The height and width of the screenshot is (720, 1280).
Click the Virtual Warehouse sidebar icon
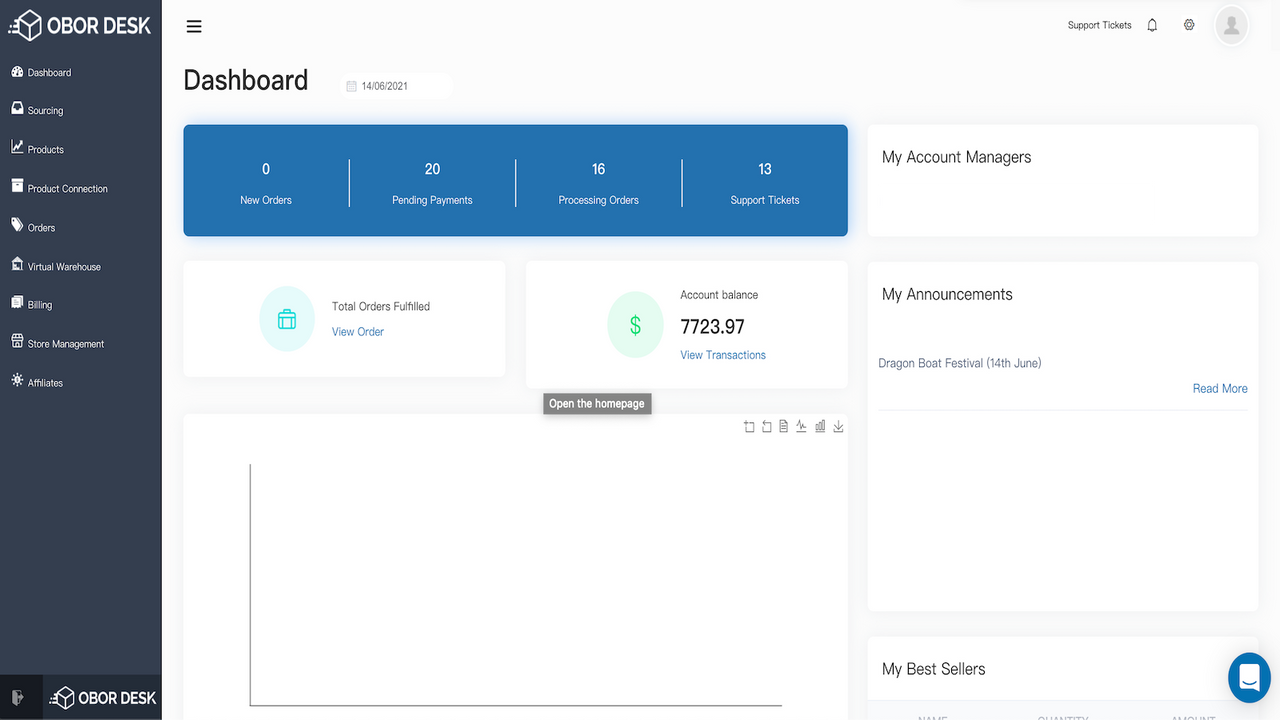click(x=17, y=266)
